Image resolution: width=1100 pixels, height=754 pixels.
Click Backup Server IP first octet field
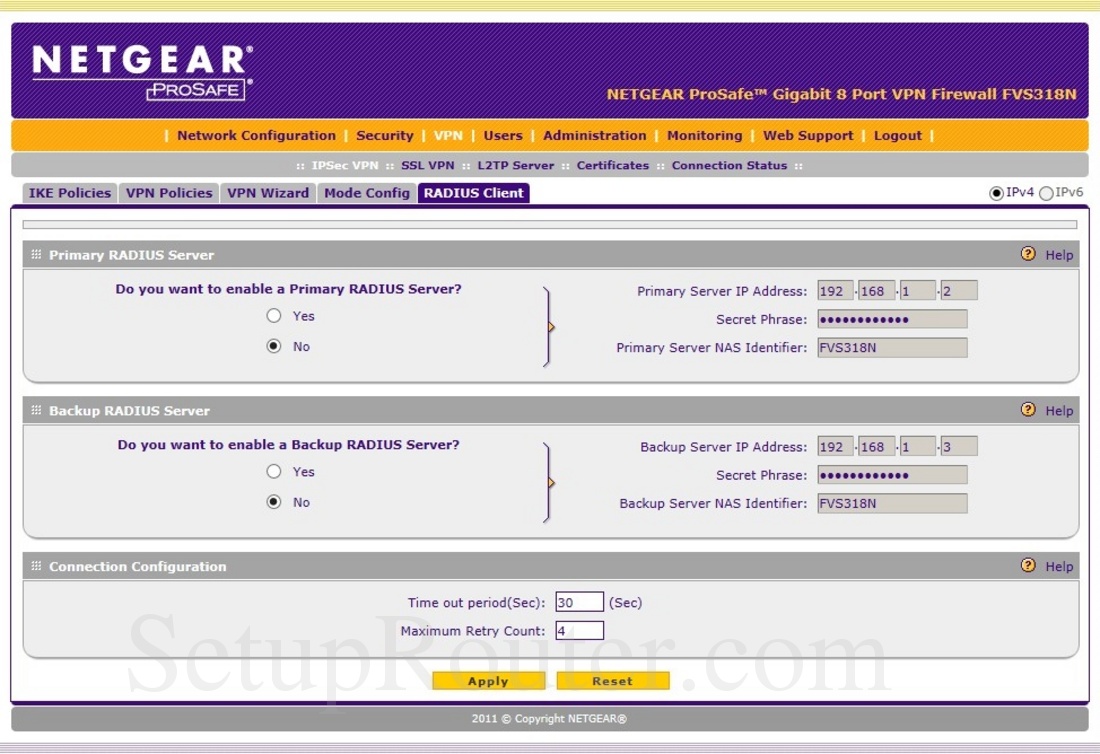835,446
